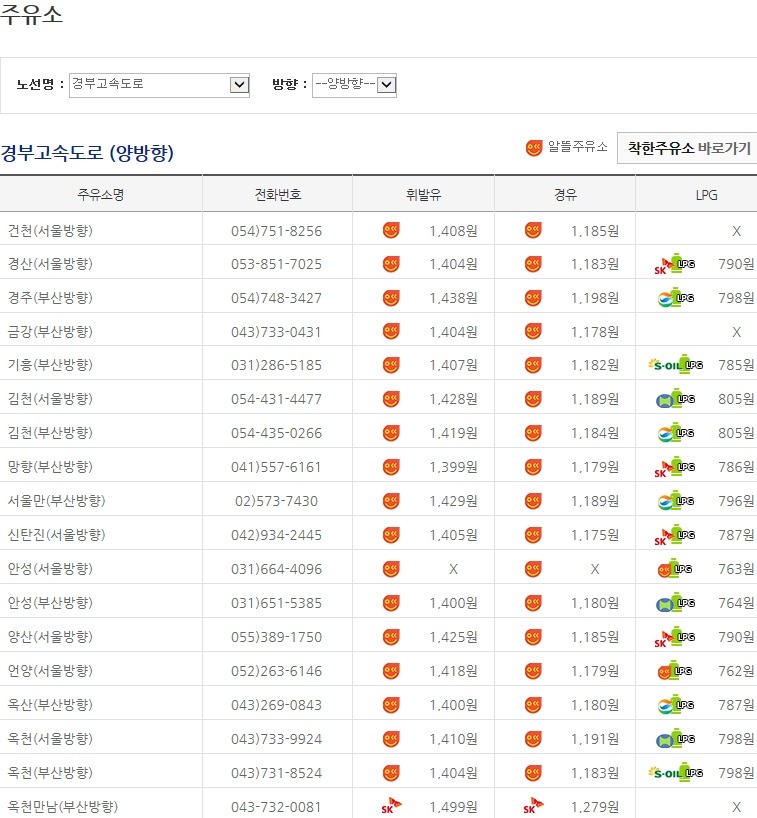Viewport: 757px width, 818px height.
Task: Click the LPG brand icon for 서울만(부산방향)
Action: pyautogui.click(x=676, y=501)
